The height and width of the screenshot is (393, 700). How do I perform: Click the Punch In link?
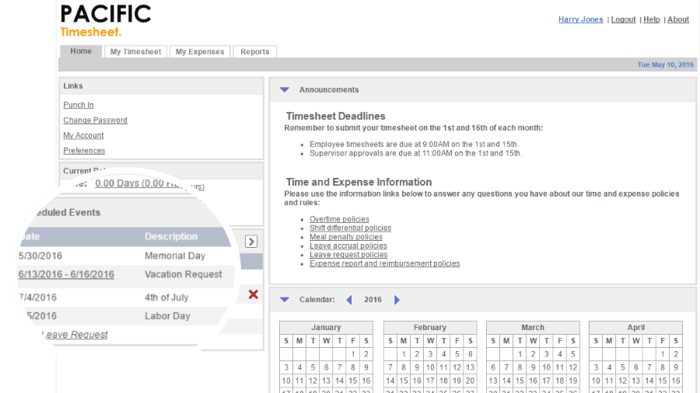pyautogui.click(x=79, y=105)
